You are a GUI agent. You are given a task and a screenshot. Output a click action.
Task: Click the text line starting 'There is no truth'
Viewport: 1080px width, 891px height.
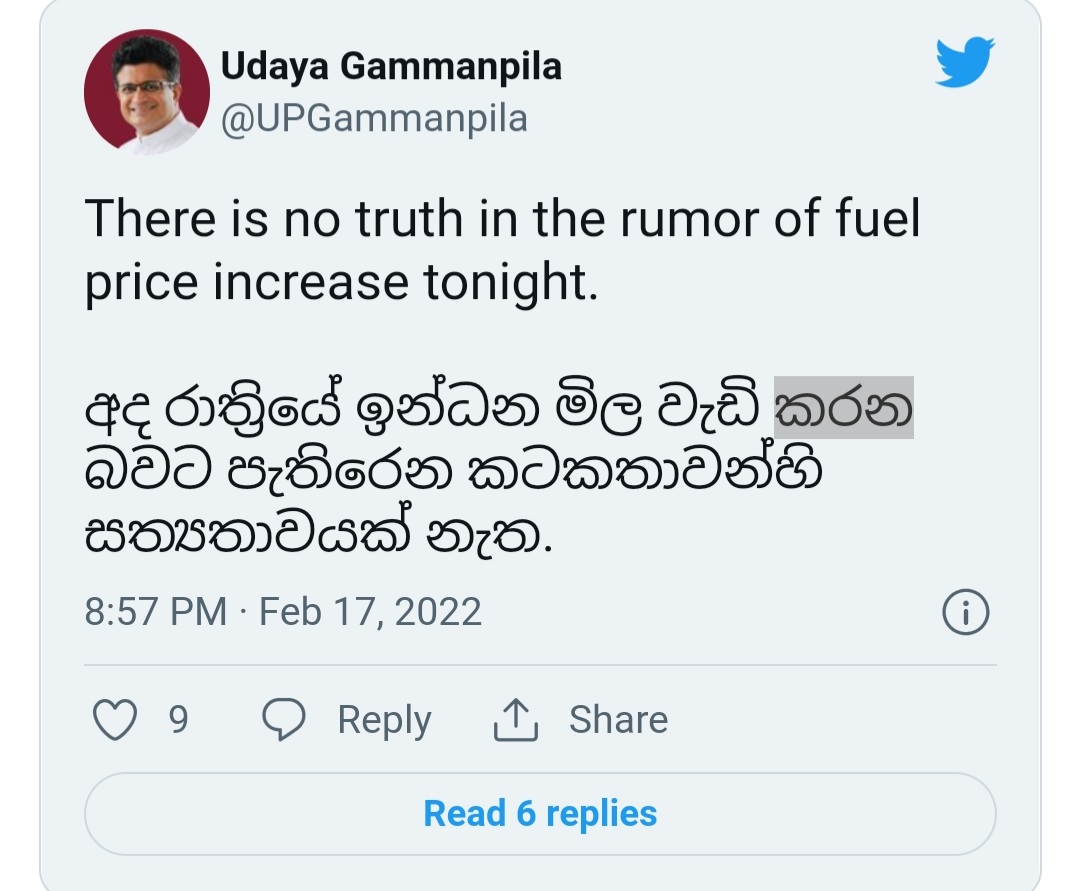502,218
